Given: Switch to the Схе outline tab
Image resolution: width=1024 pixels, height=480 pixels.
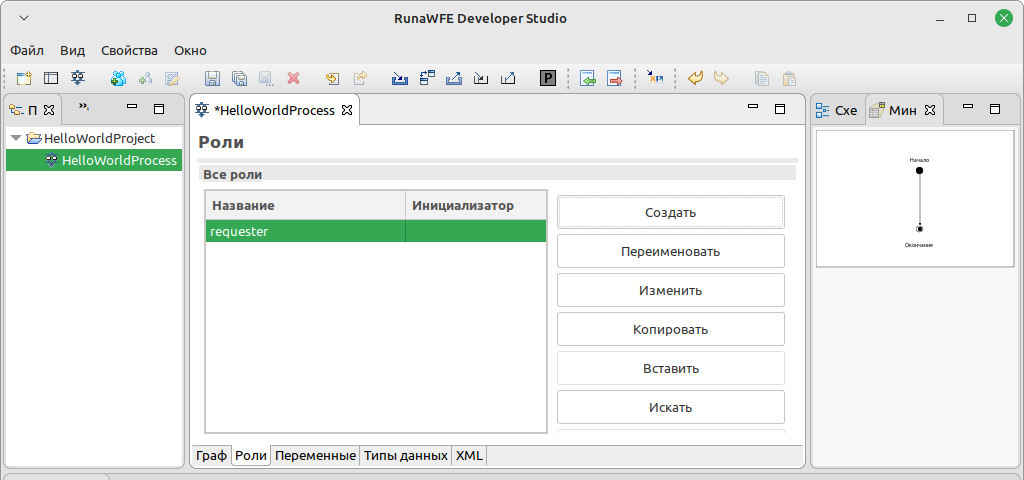Looking at the screenshot, I should [x=839, y=110].
